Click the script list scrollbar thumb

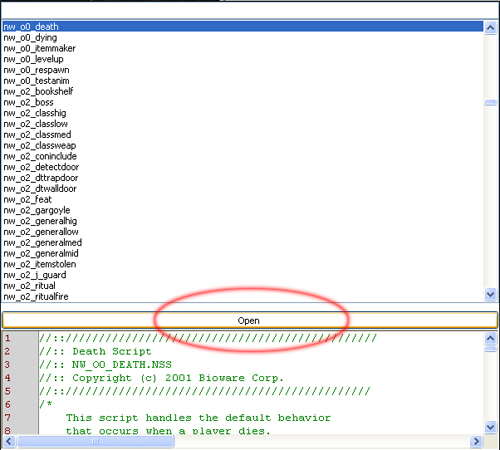(x=490, y=103)
